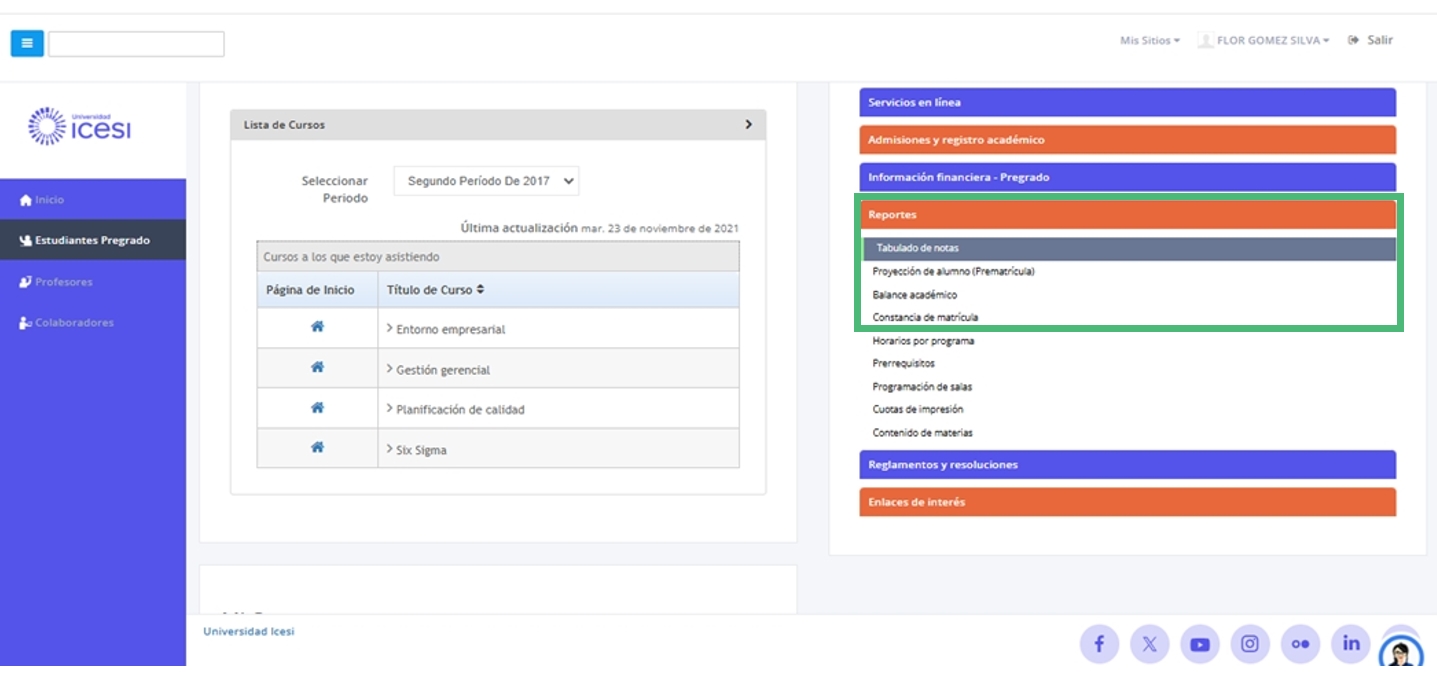The height and width of the screenshot is (685, 1437).
Task: Click the blue hamburger menu button
Action: [x=27, y=43]
